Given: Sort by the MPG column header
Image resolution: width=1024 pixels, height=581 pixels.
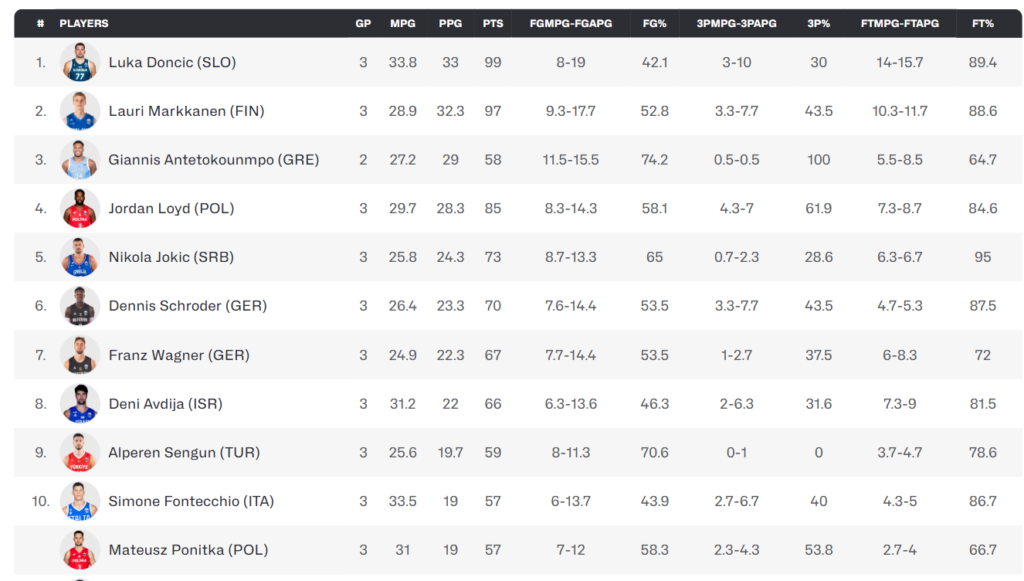Looking at the screenshot, I should [402, 24].
